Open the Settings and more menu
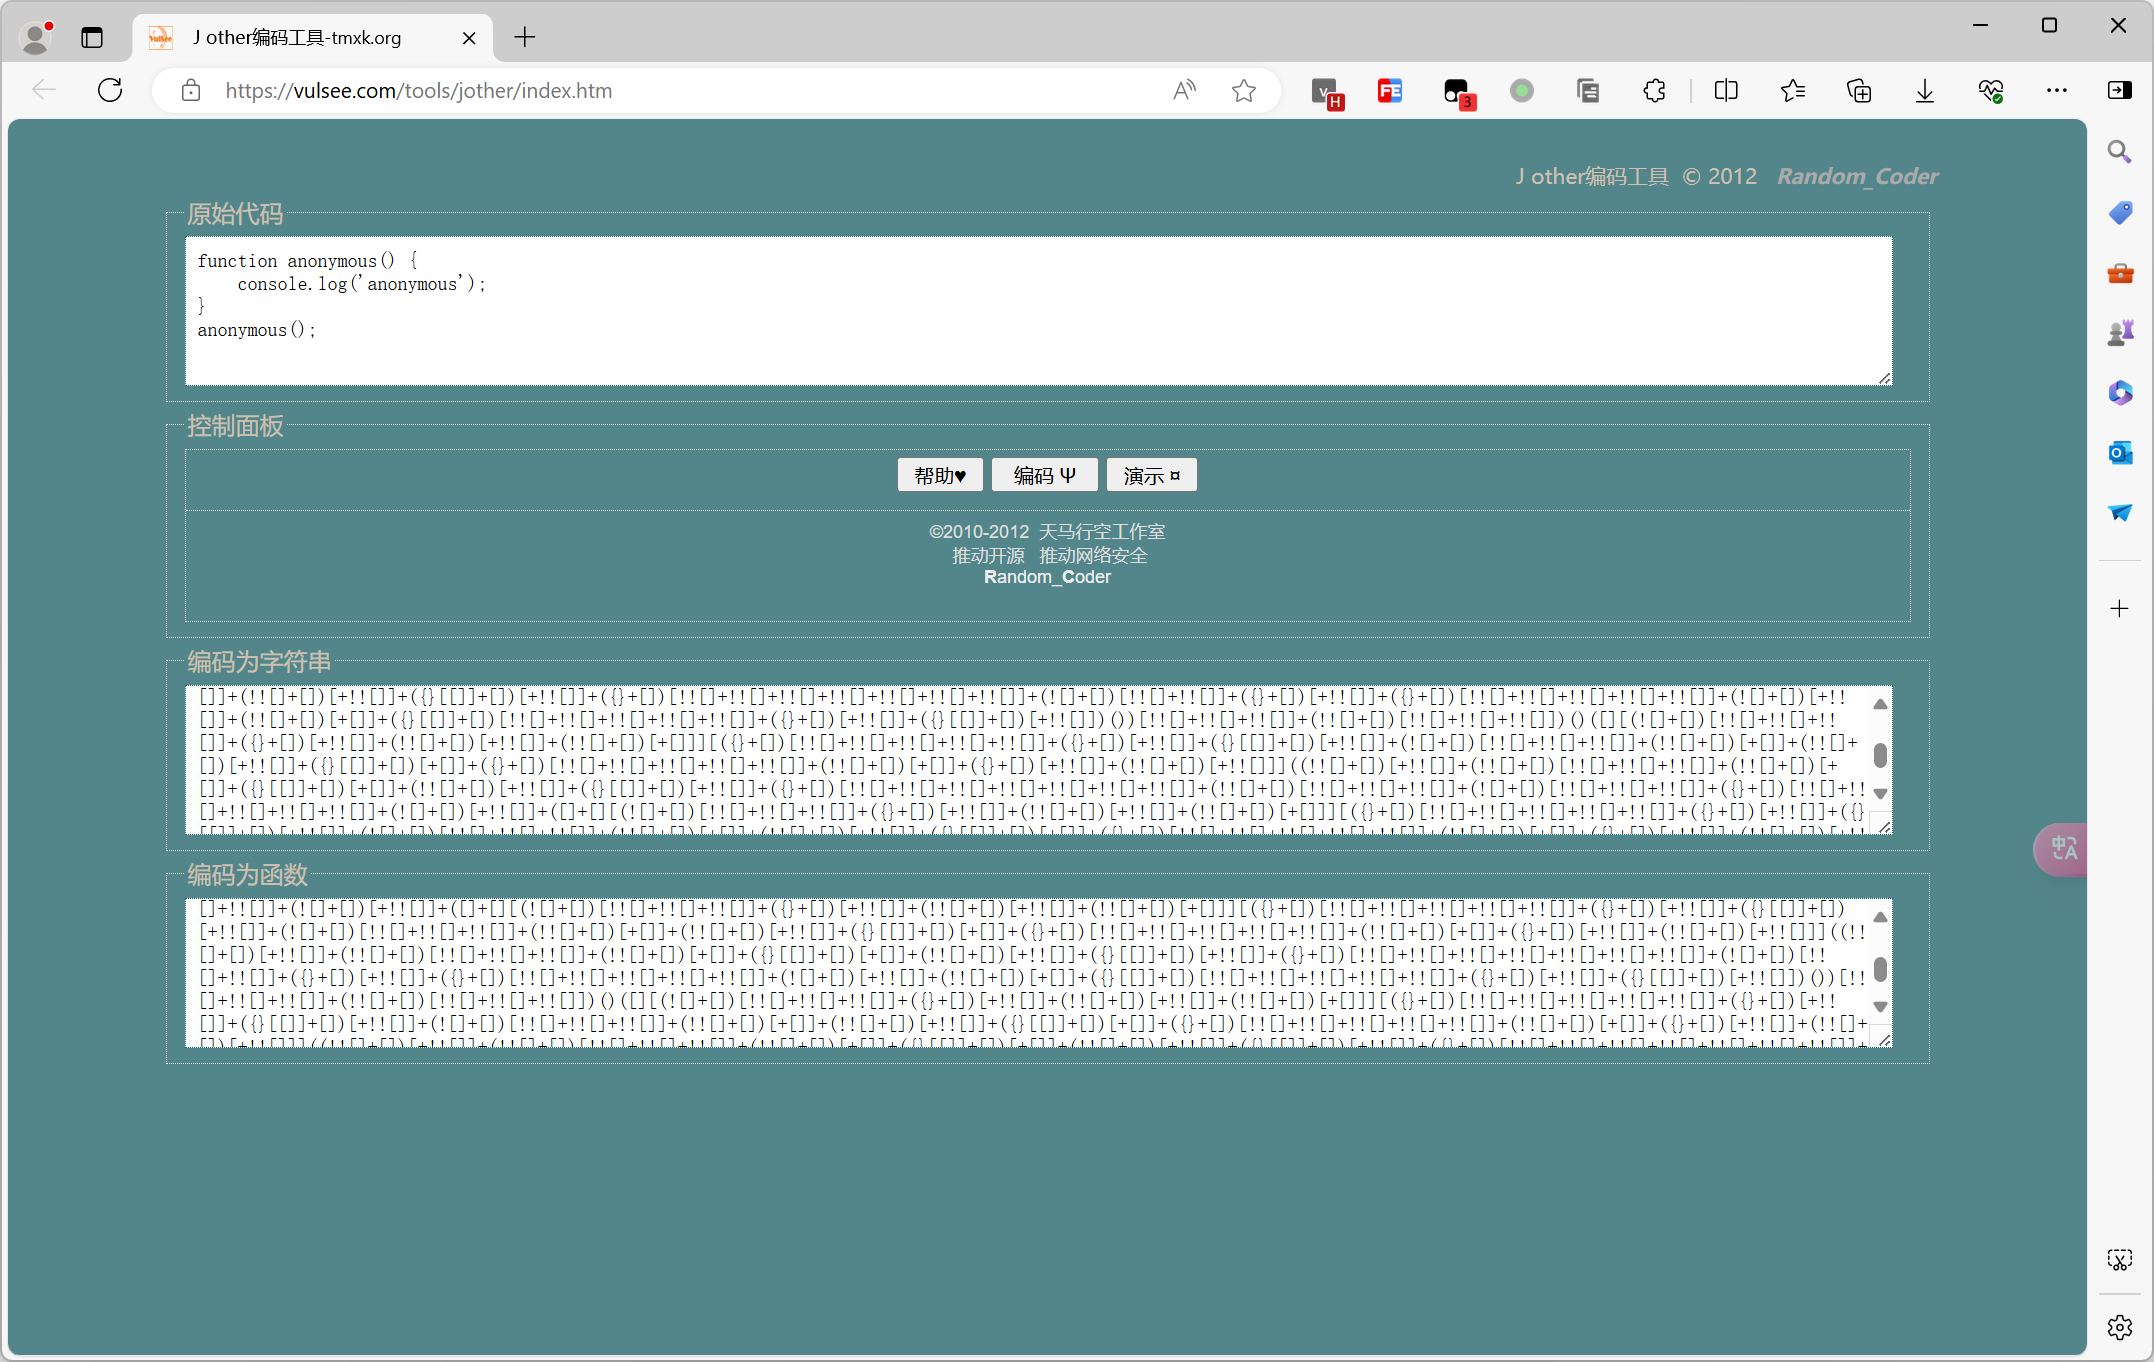The width and height of the screenshot is (2154, 1362). (2056, 90)
